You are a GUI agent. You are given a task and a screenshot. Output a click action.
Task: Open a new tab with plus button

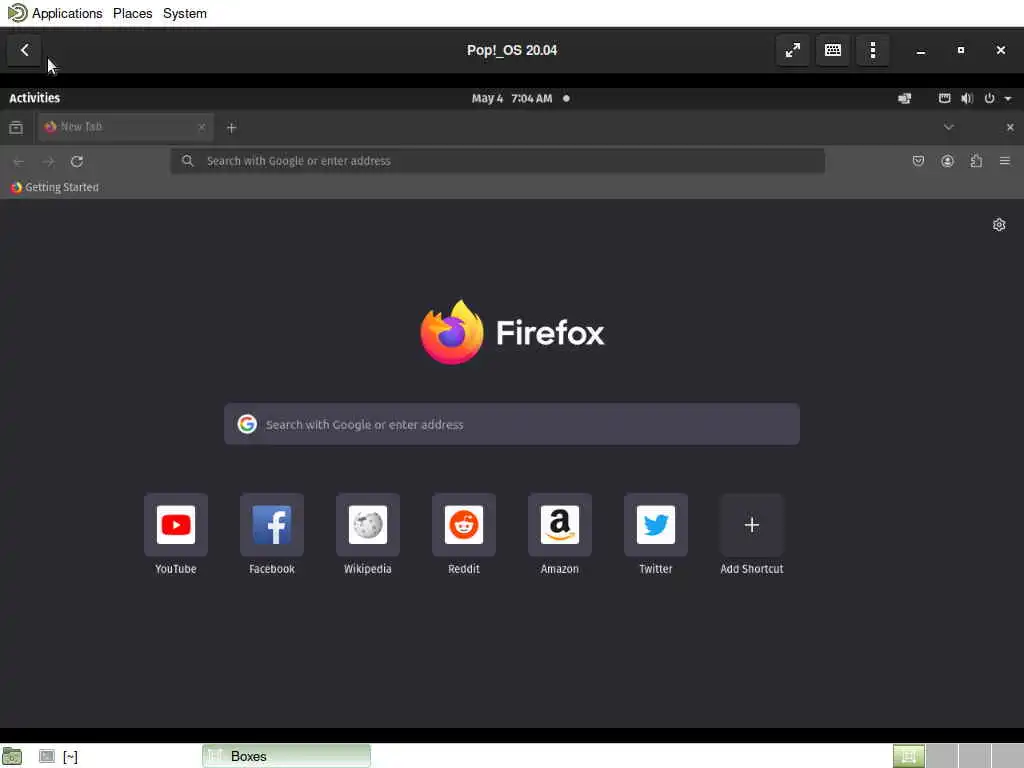click(x=231, y=127)
